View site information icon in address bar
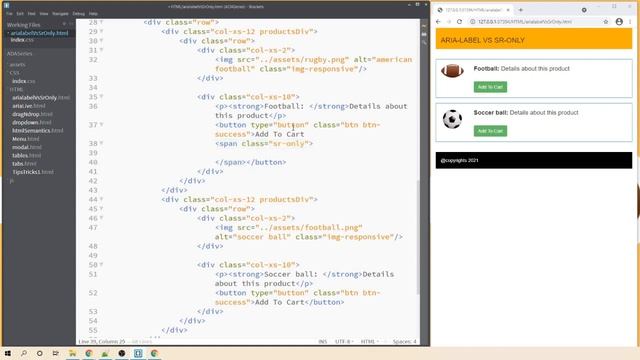 [x=472, y=22]
